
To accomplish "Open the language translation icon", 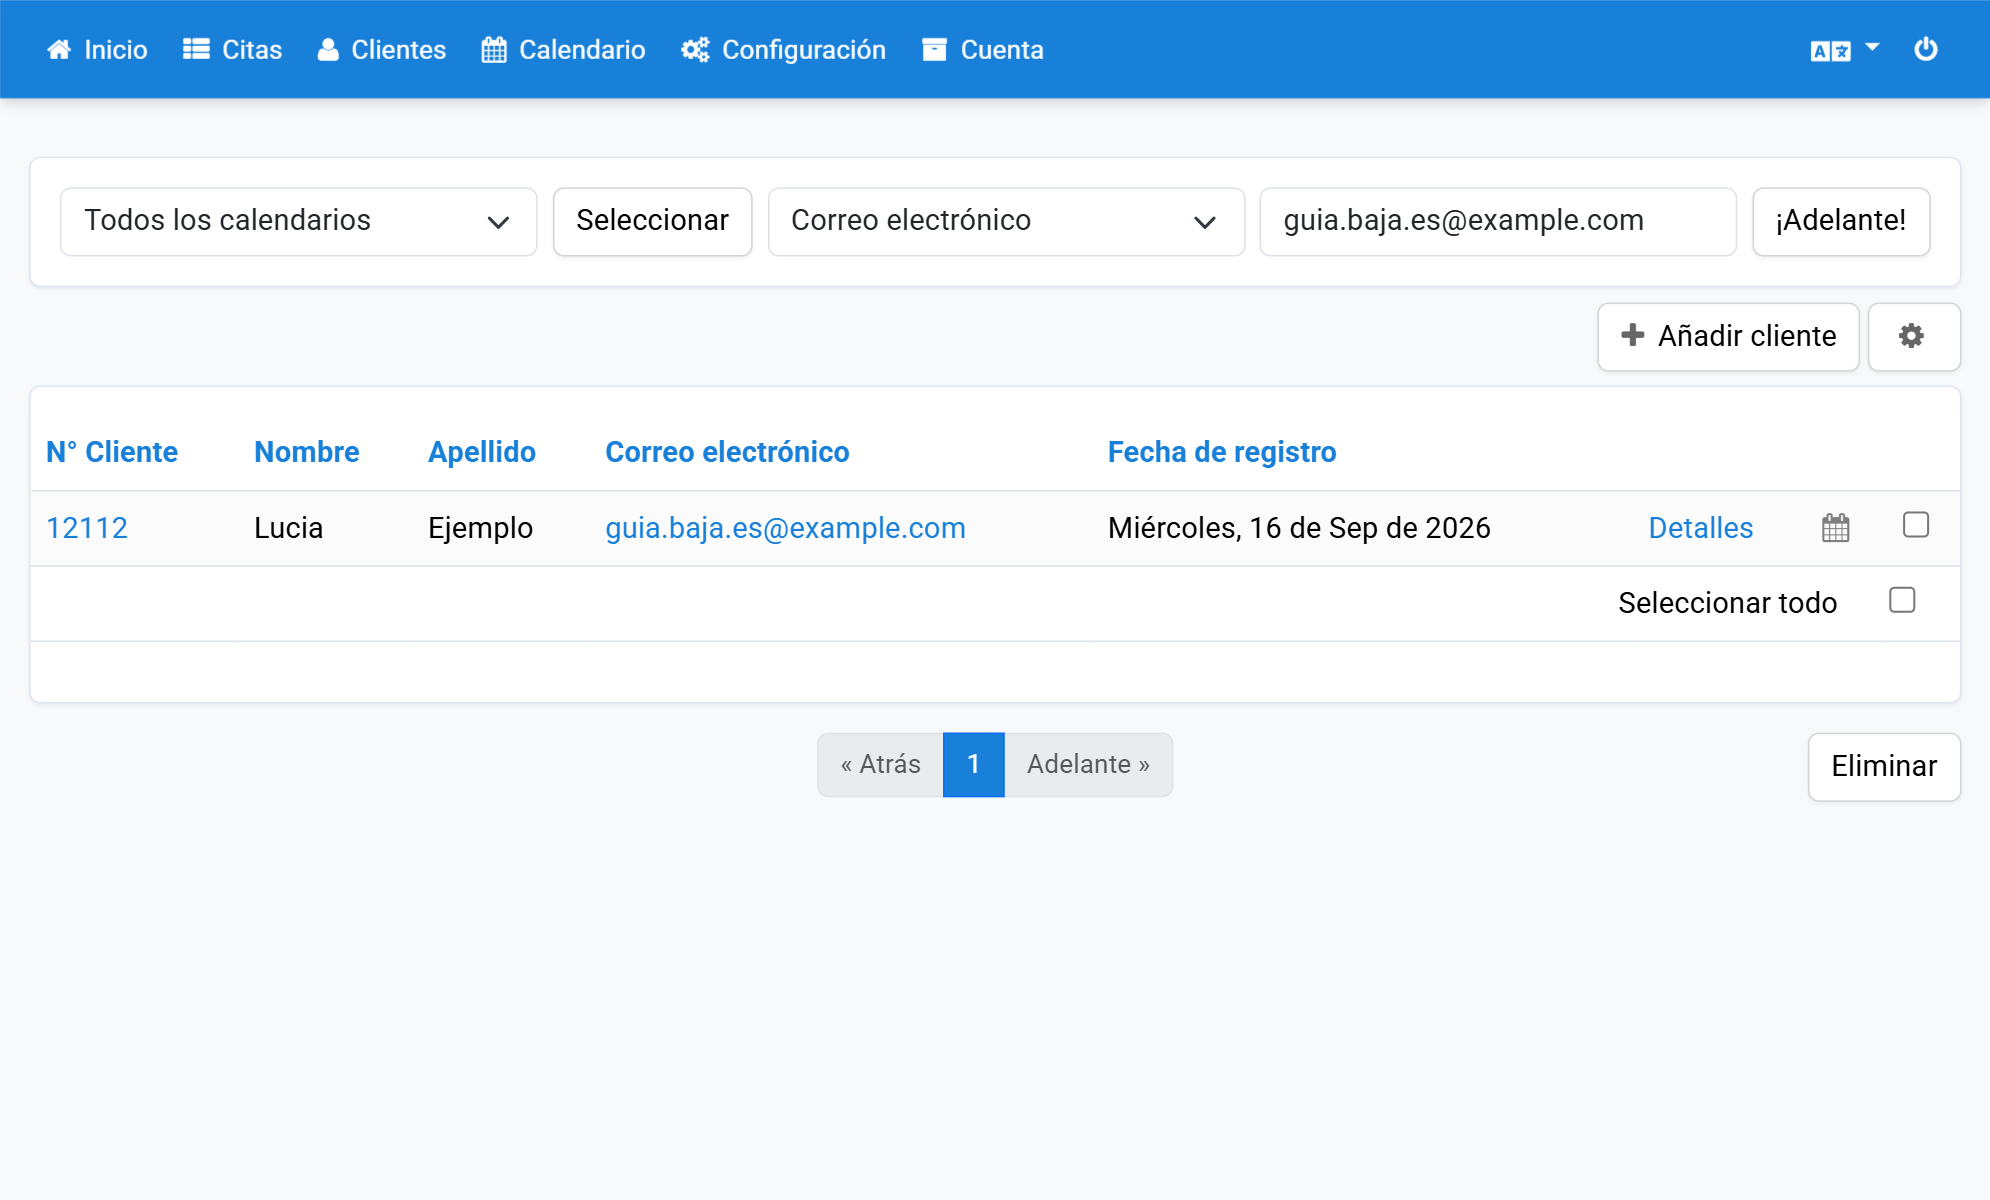I will pos(1830,51).
